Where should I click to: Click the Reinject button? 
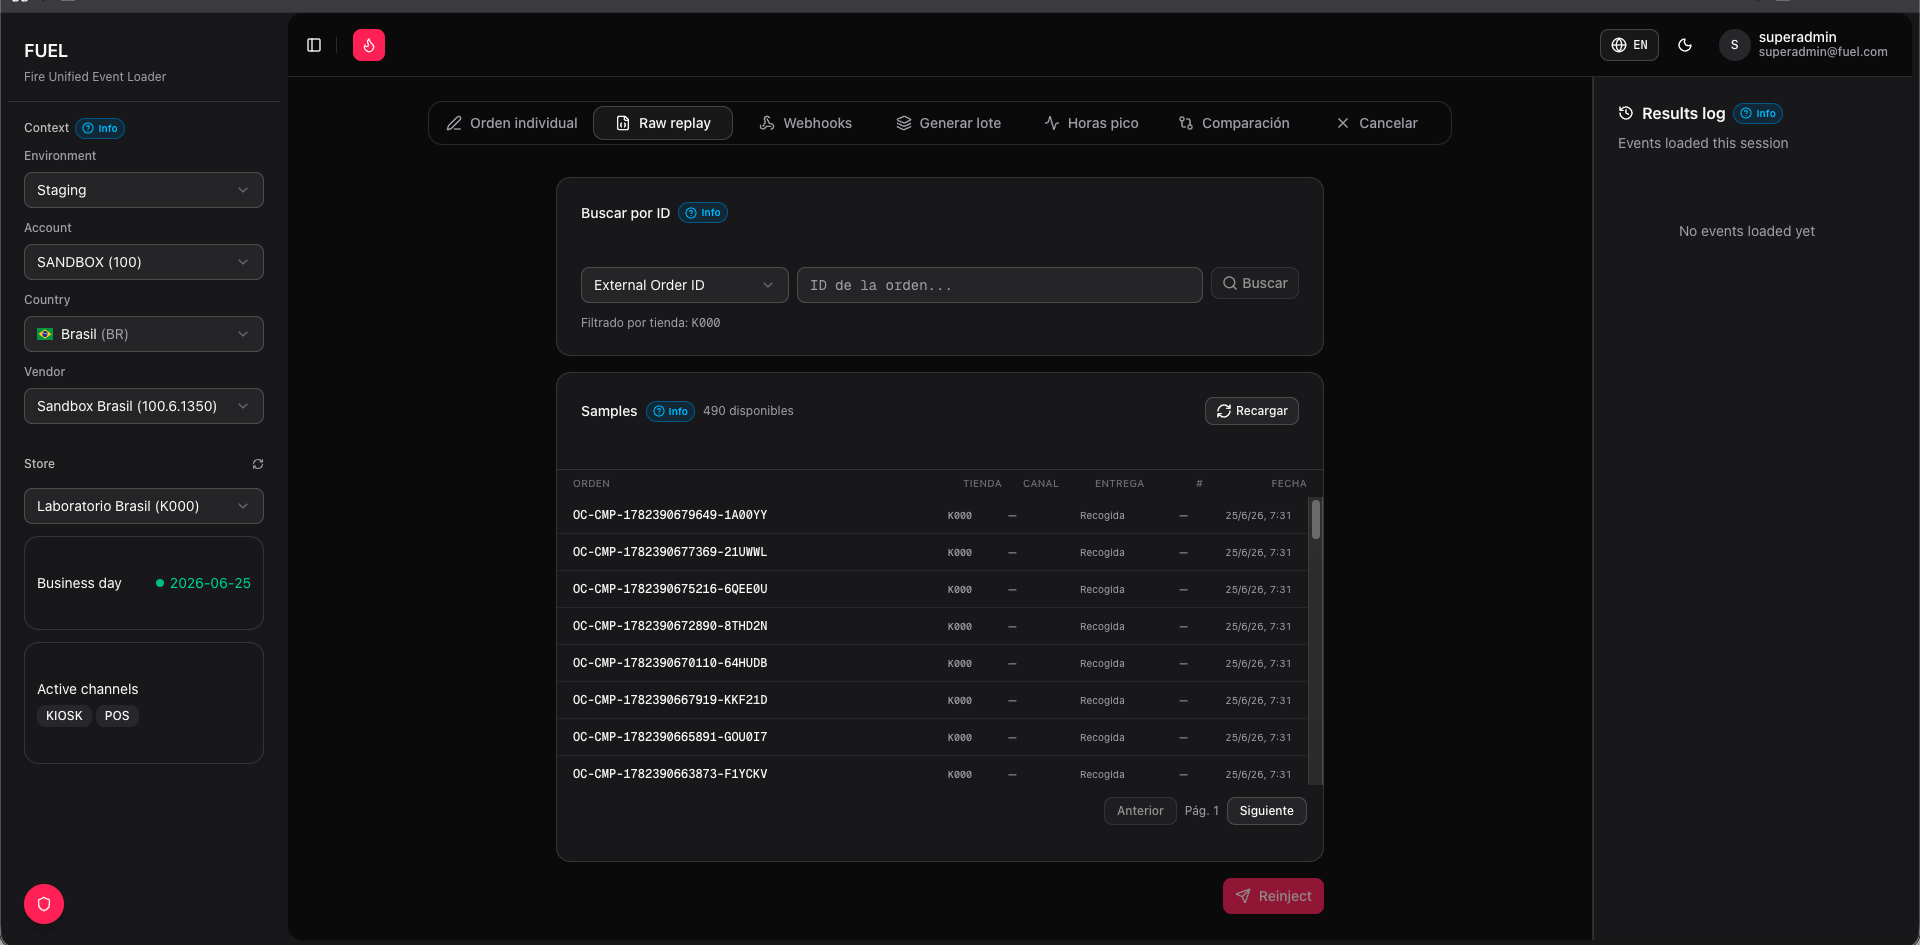coord(1273,896)
